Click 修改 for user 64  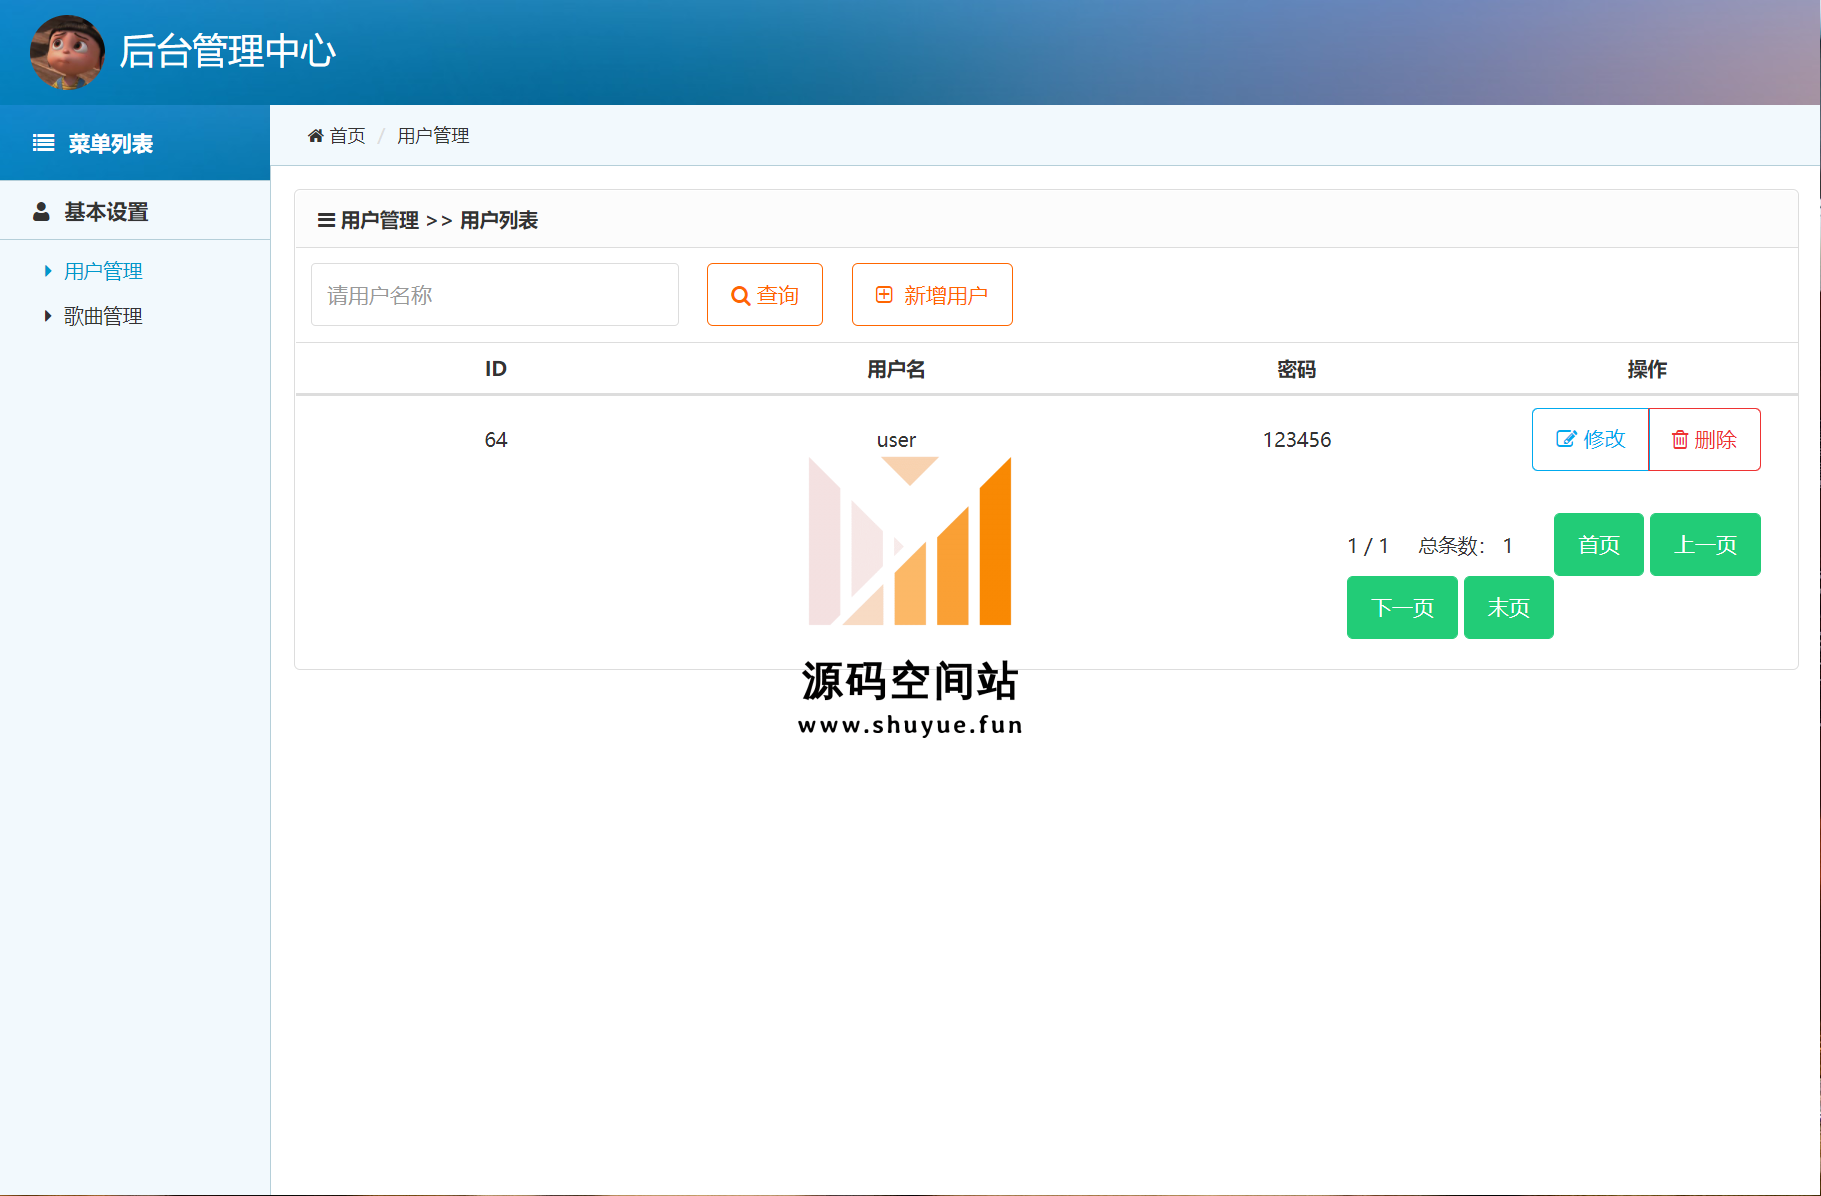pos(1590,439)
